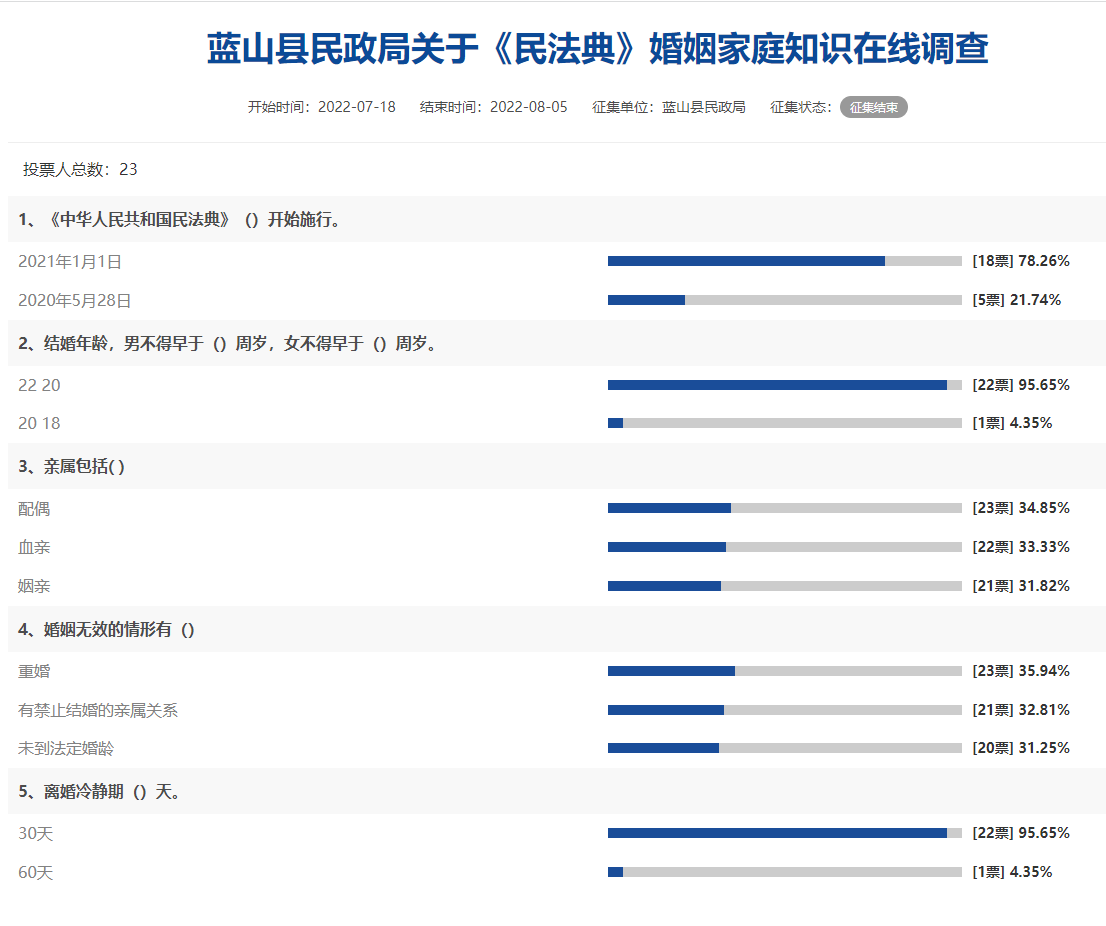Click progress bar for 2020年5月28日
The width and height of the screenshot is (1106, 926).
point(784,300)
